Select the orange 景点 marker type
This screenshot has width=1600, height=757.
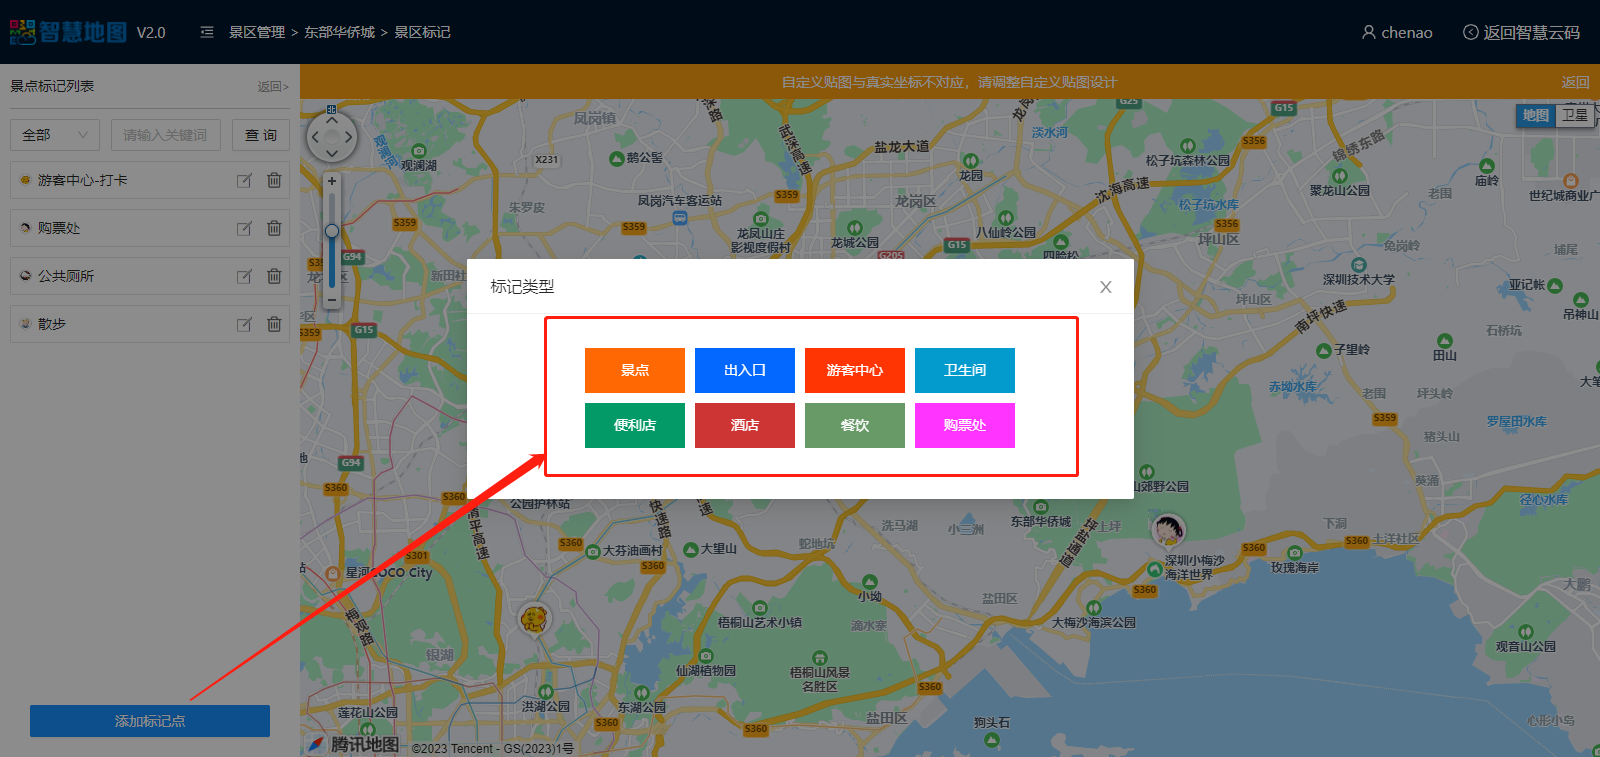[x=635, y=370]
